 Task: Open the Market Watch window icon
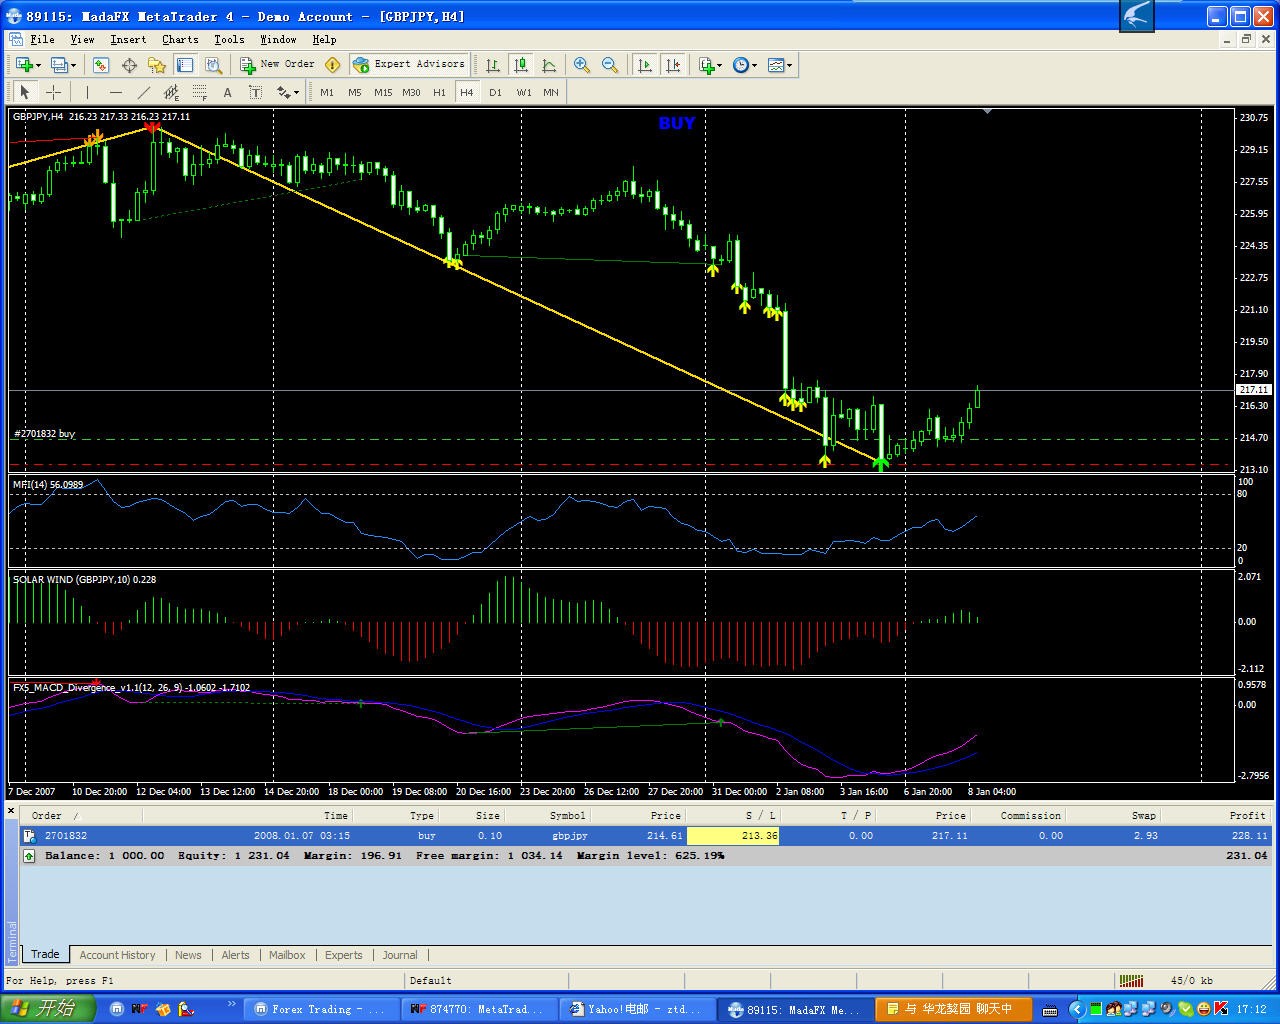(101, 65)
